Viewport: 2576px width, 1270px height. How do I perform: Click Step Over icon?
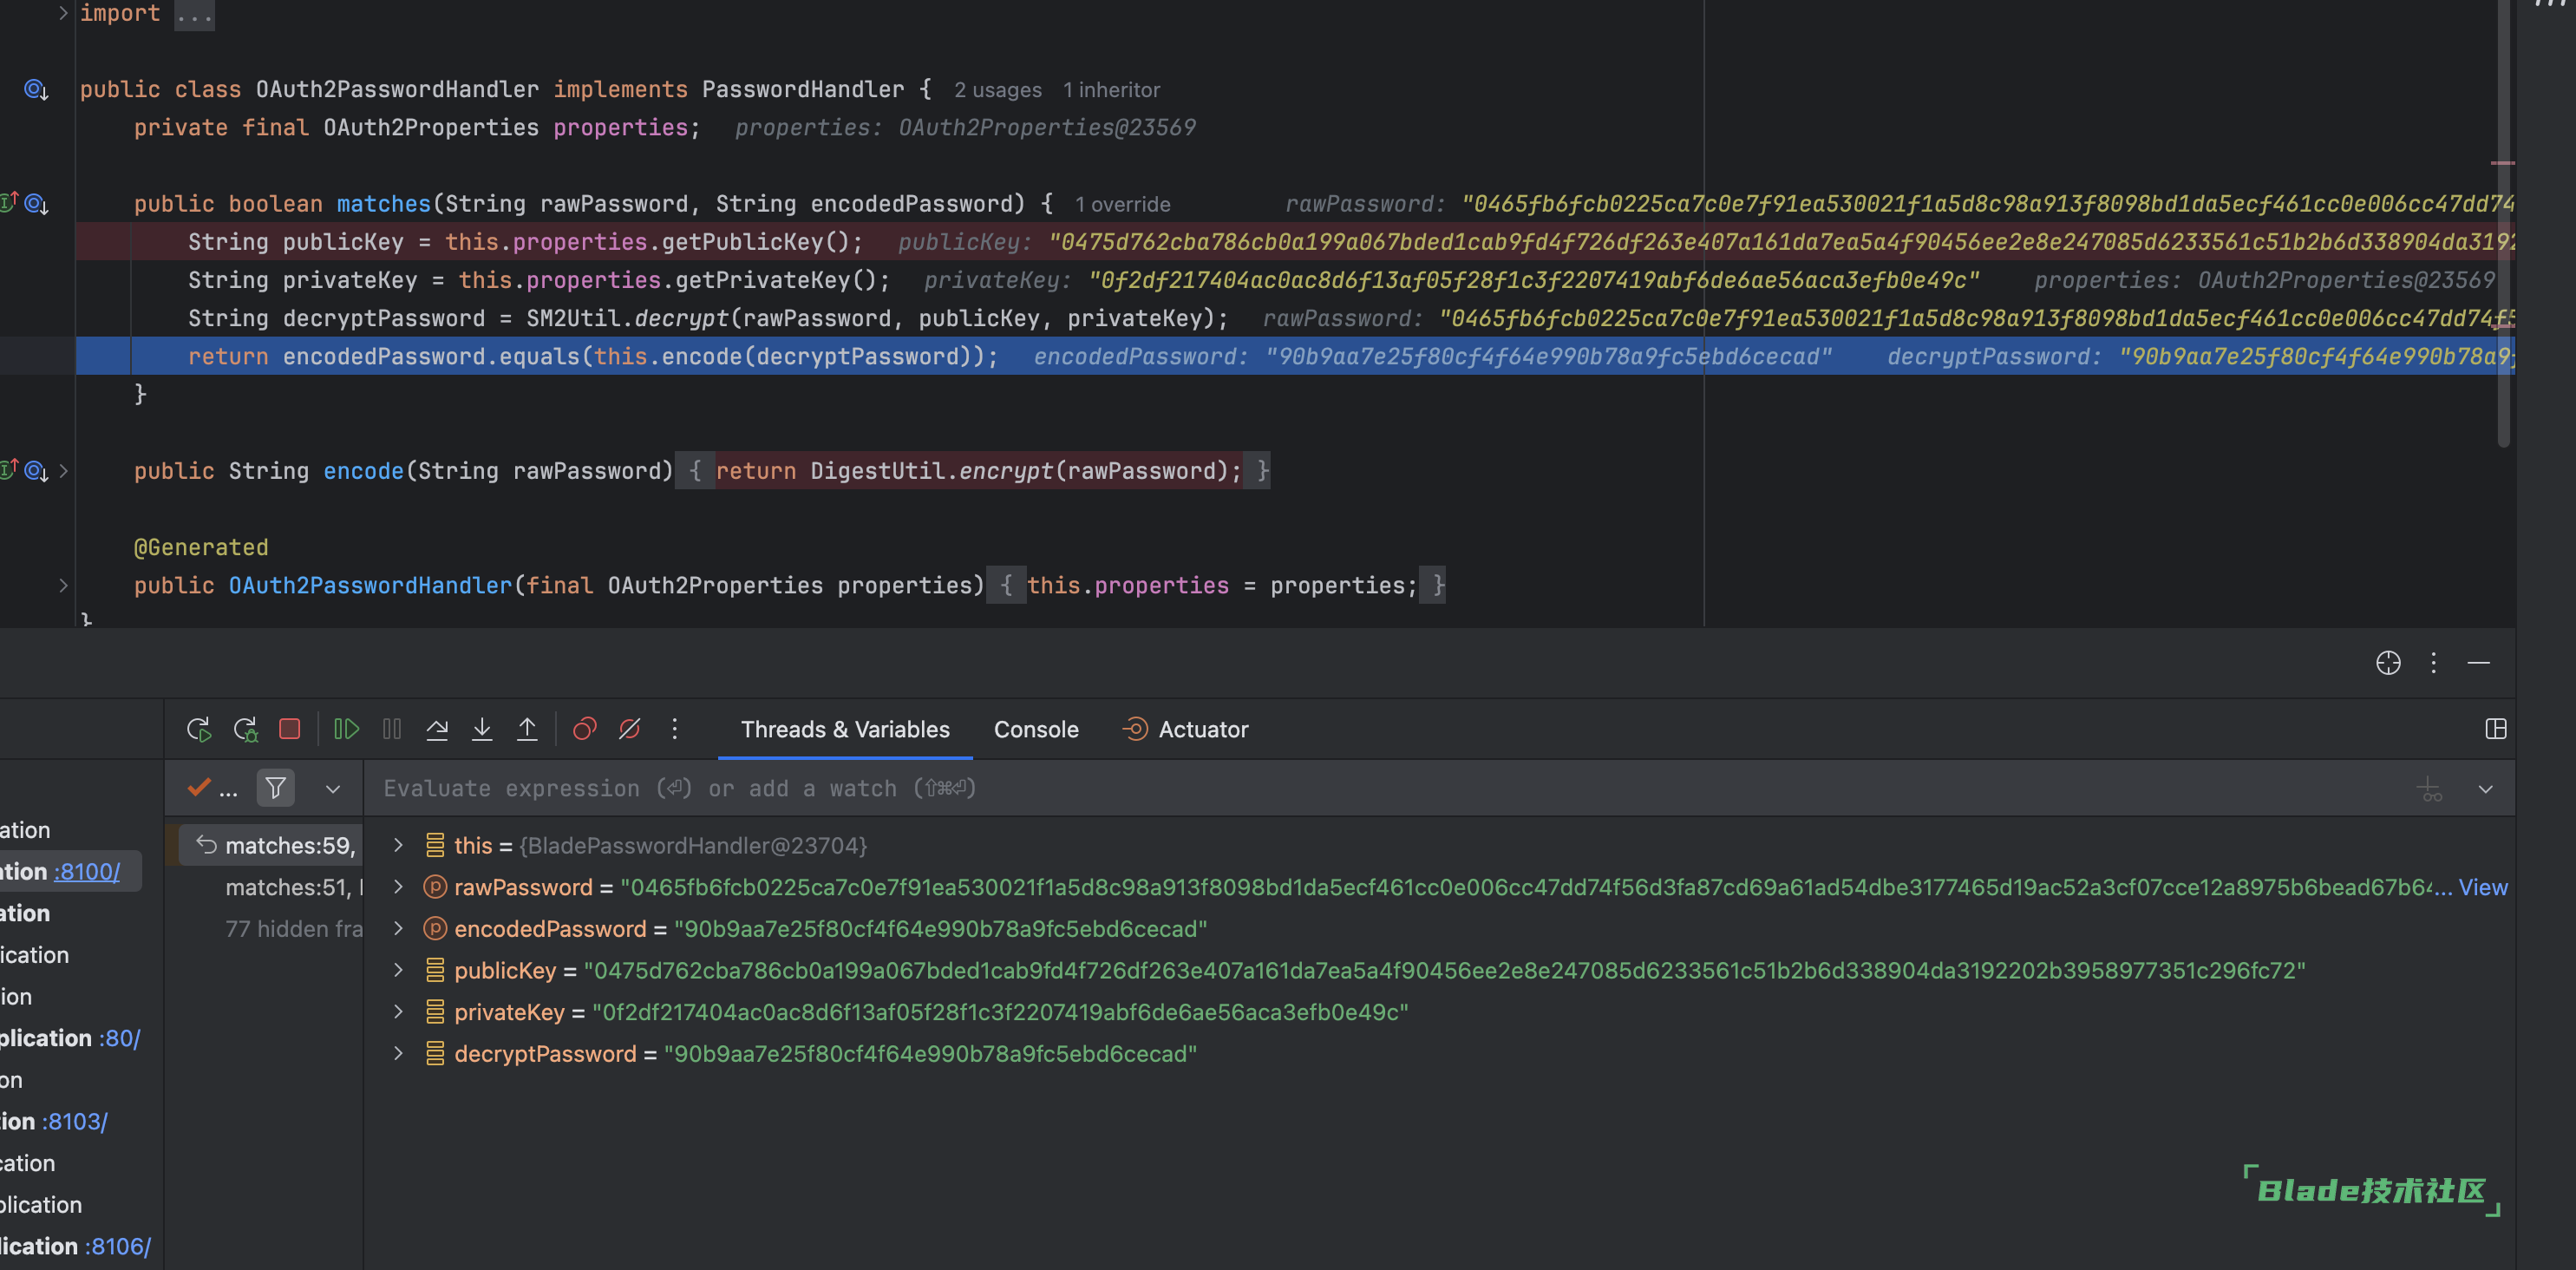(x=437, y=729)
